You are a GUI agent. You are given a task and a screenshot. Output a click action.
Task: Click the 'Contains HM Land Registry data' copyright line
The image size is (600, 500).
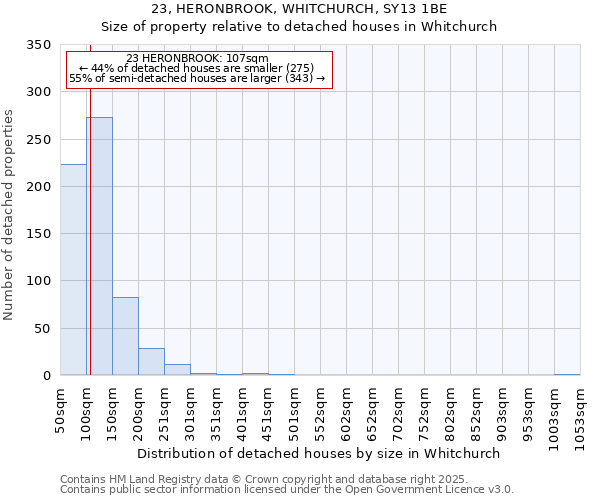264,479
